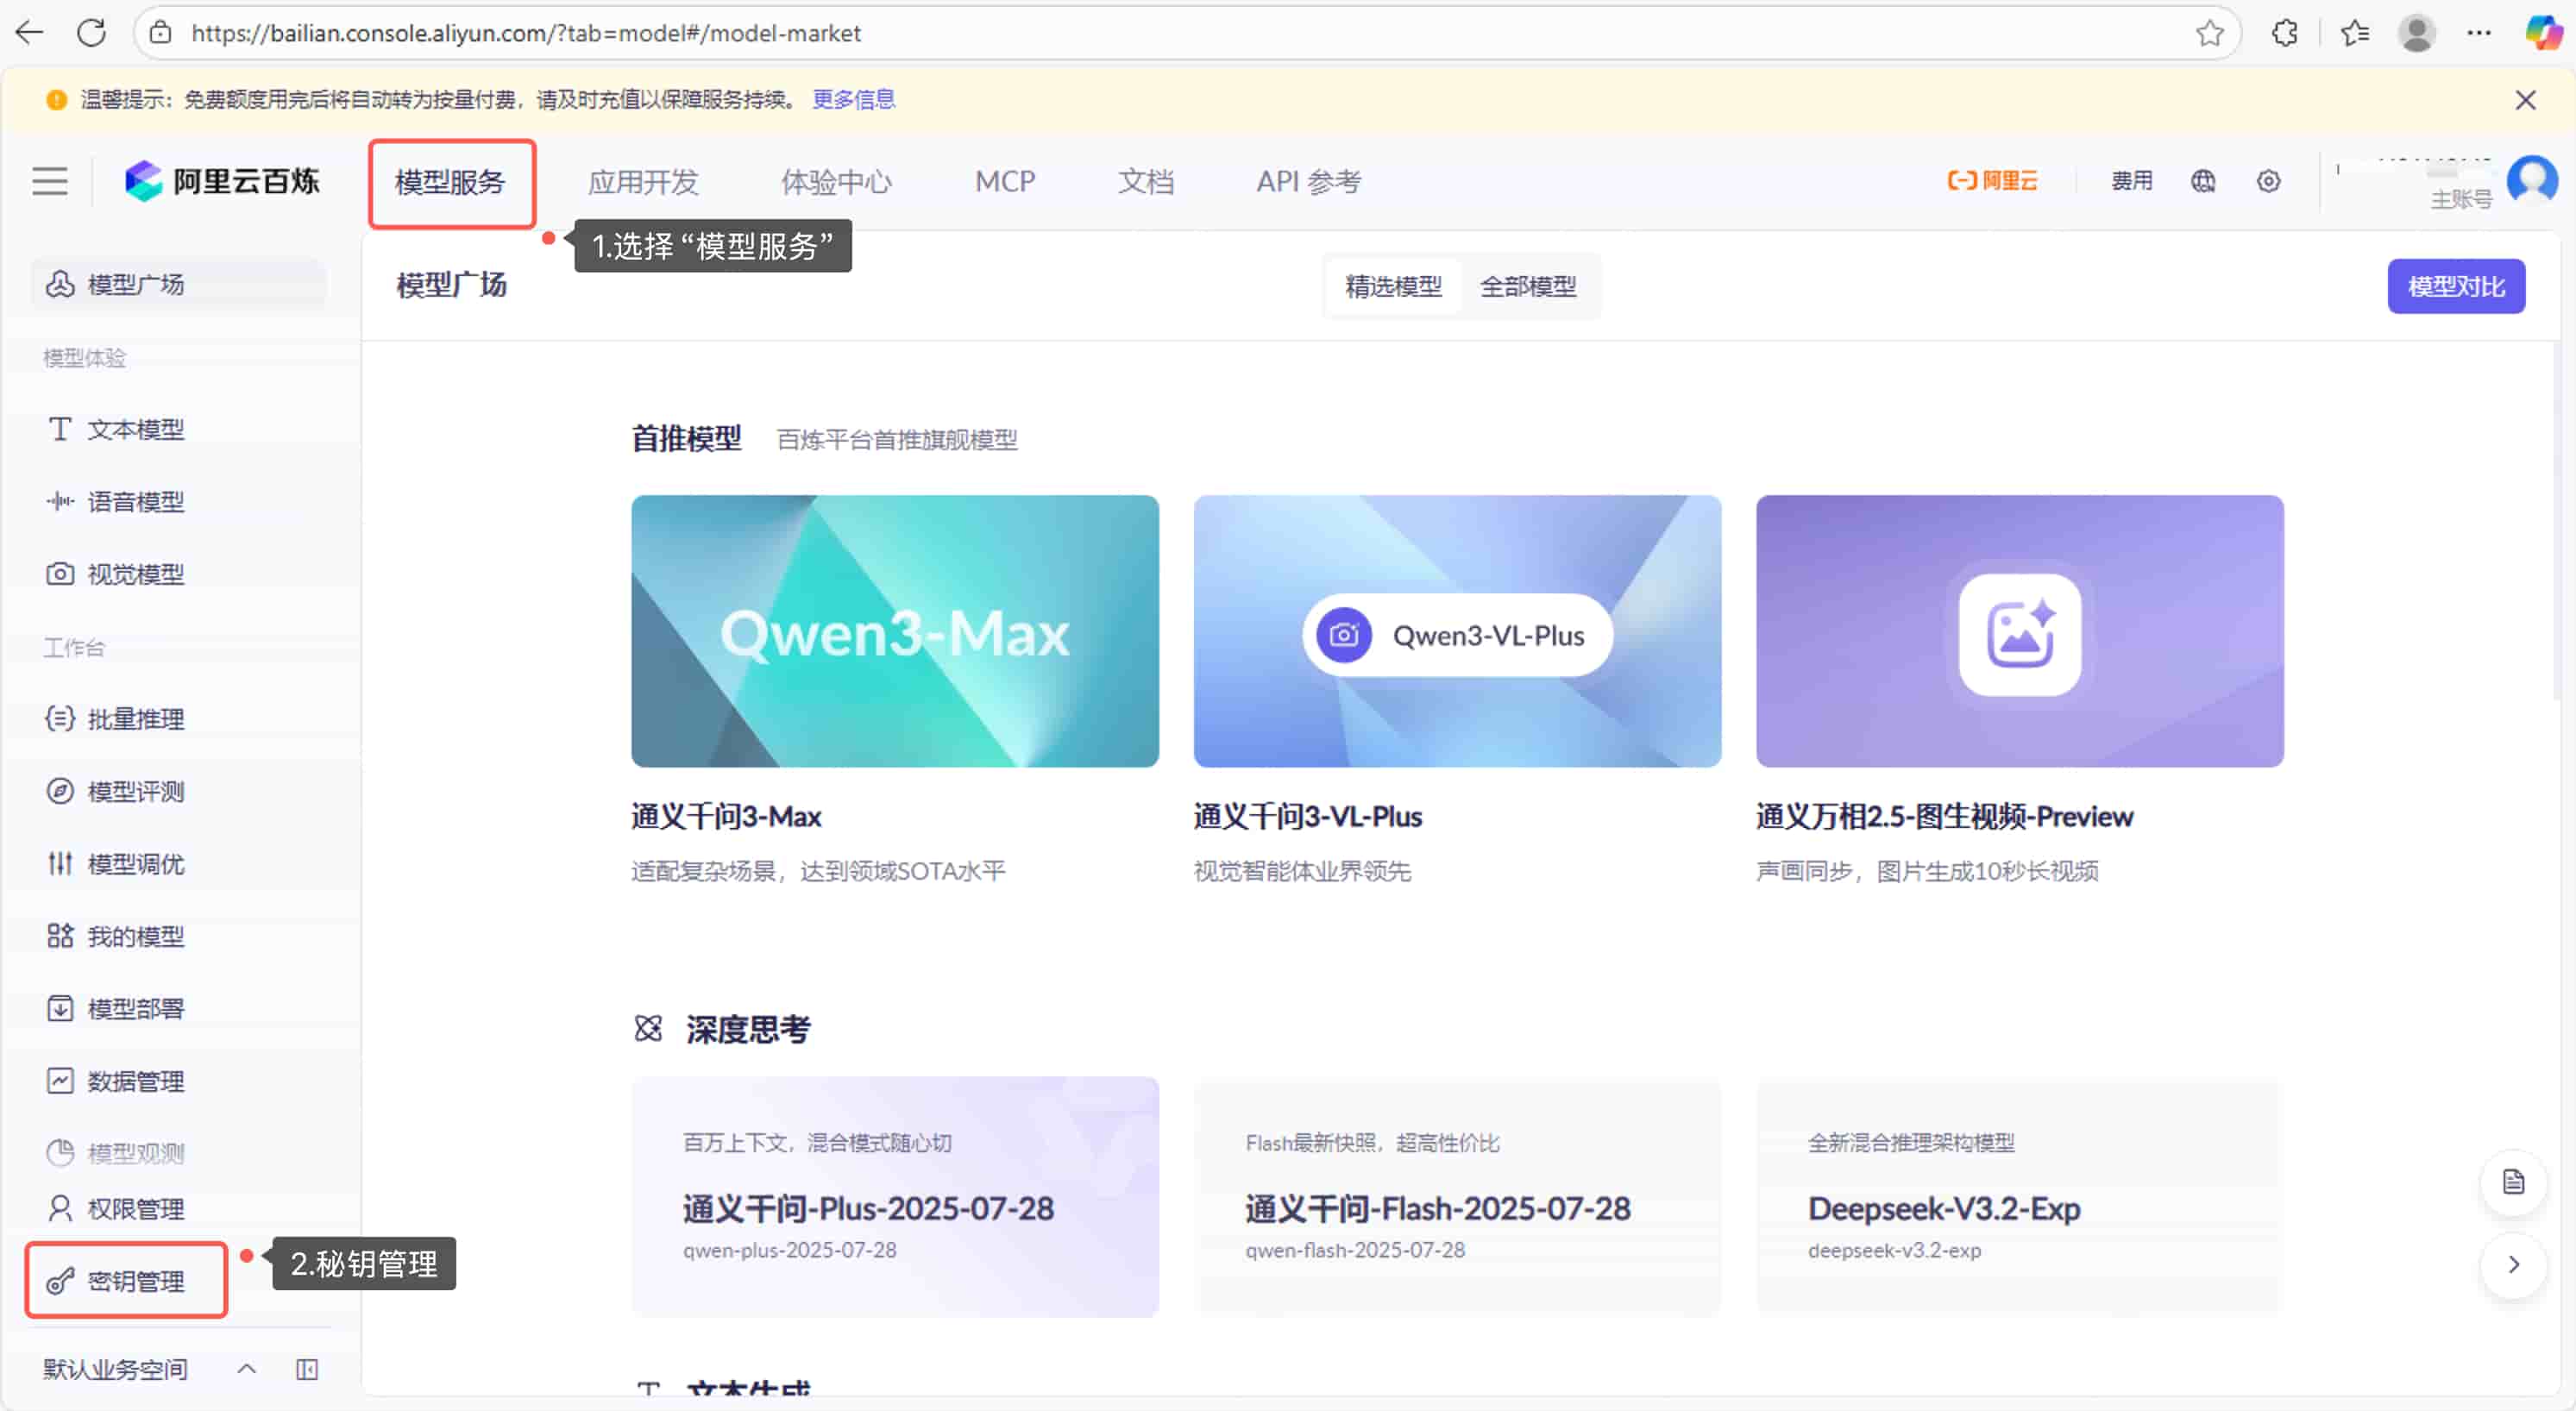Open the 批量推理 workspace tool
This screenshot has width=2576, height=1411.
(x=134, y=719)
